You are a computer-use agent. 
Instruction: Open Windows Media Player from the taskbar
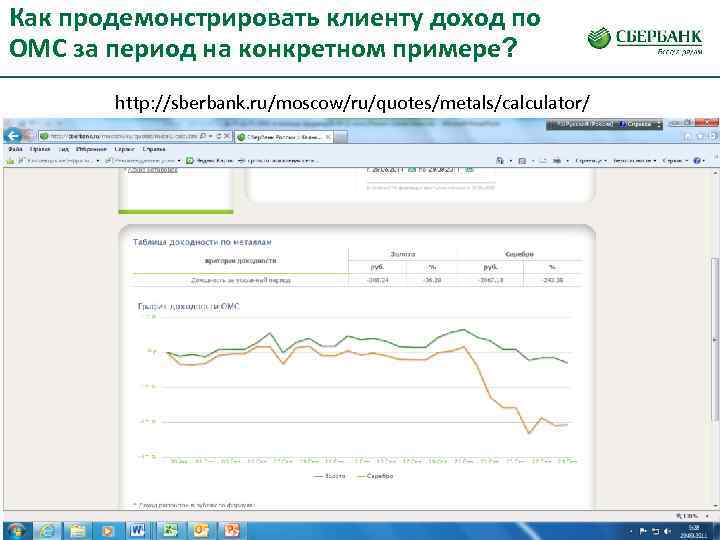pos(107,531)
